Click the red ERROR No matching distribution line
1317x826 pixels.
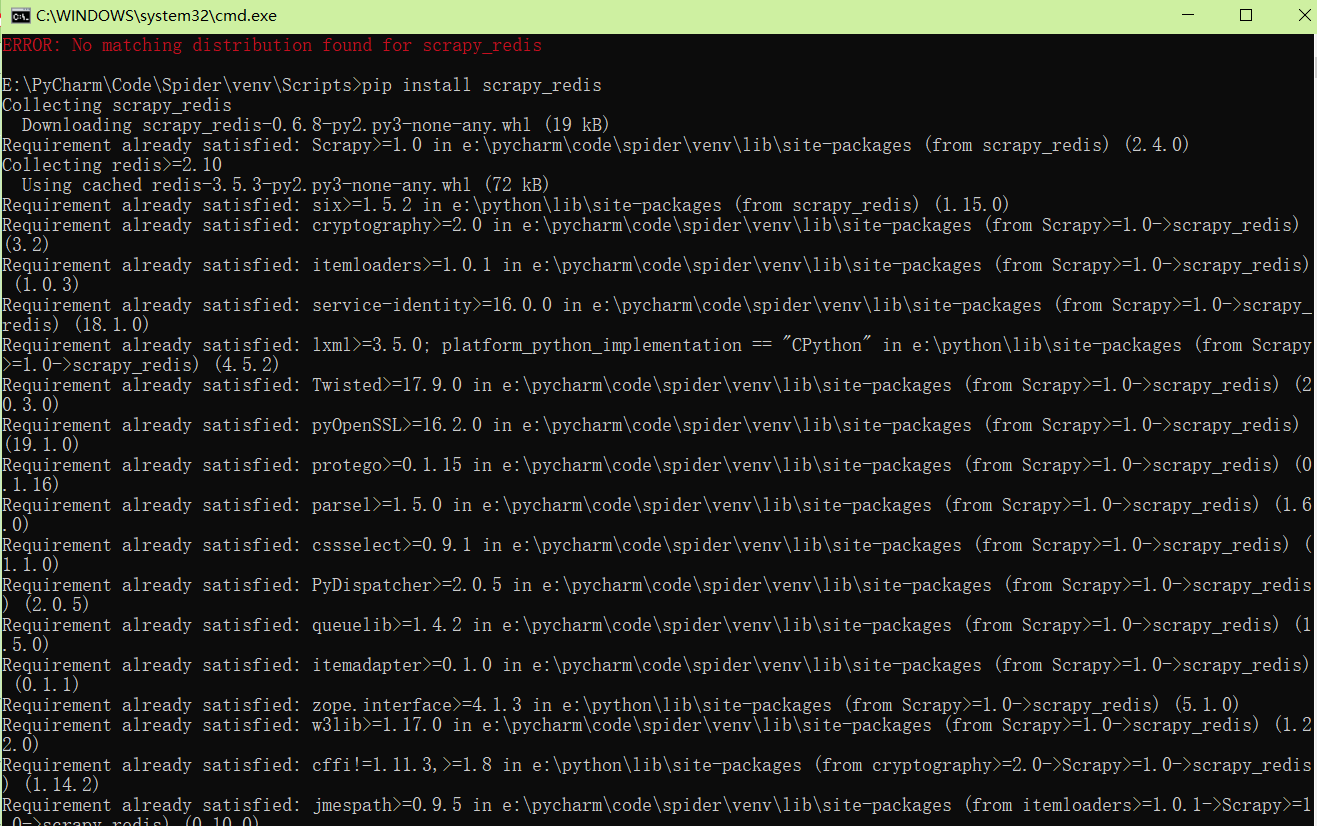pyautogui.click(x=272, y=45)
